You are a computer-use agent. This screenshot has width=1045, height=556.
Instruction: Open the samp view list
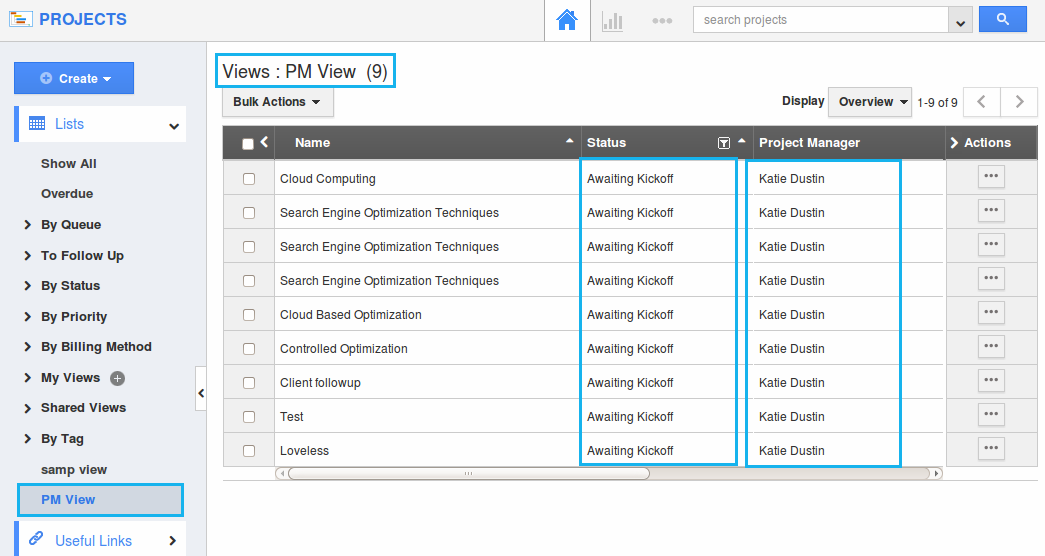(x=74, y=469)
